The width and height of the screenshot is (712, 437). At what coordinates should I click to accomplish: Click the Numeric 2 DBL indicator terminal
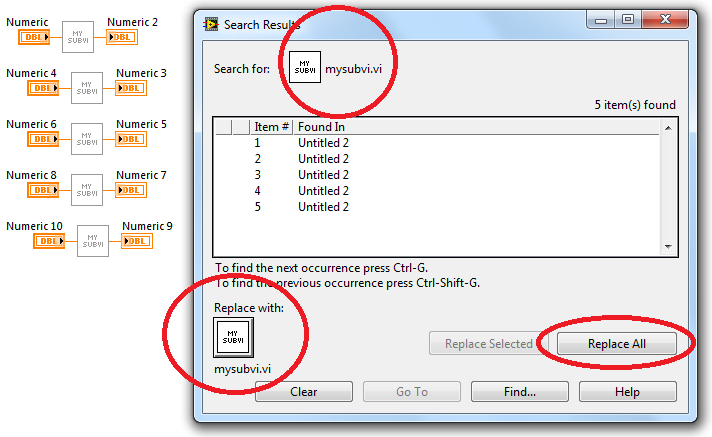[122, 37]
